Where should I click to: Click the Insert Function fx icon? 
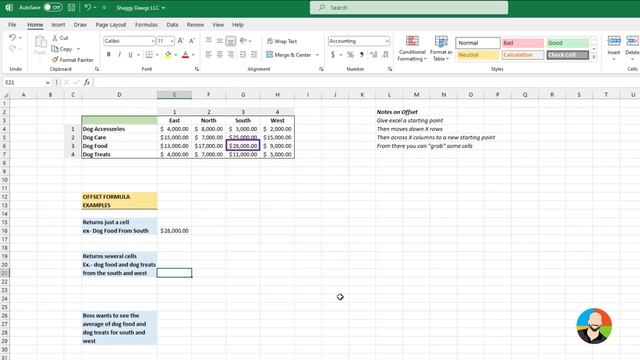pyautogui.click(x=87, y=82)
